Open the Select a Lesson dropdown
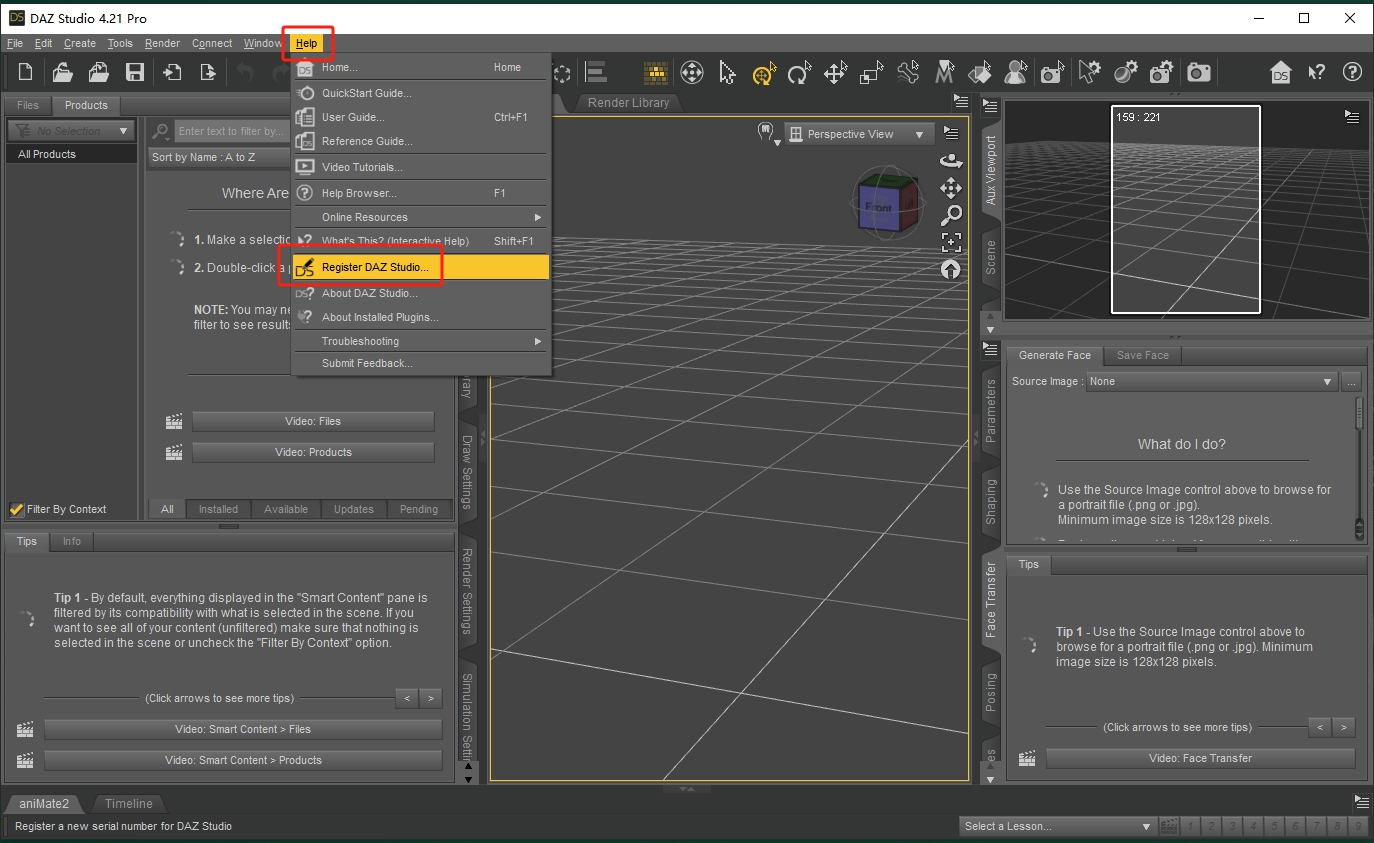This screenshot has width=1374, height=843. click(x=1057, y=826)
